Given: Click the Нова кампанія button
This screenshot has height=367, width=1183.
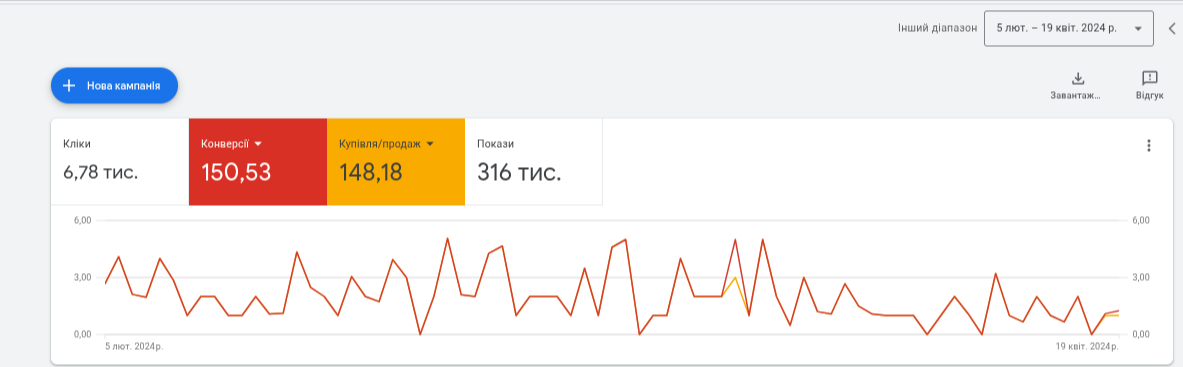Looking at the screenshot, I should (x=114, y=85).
